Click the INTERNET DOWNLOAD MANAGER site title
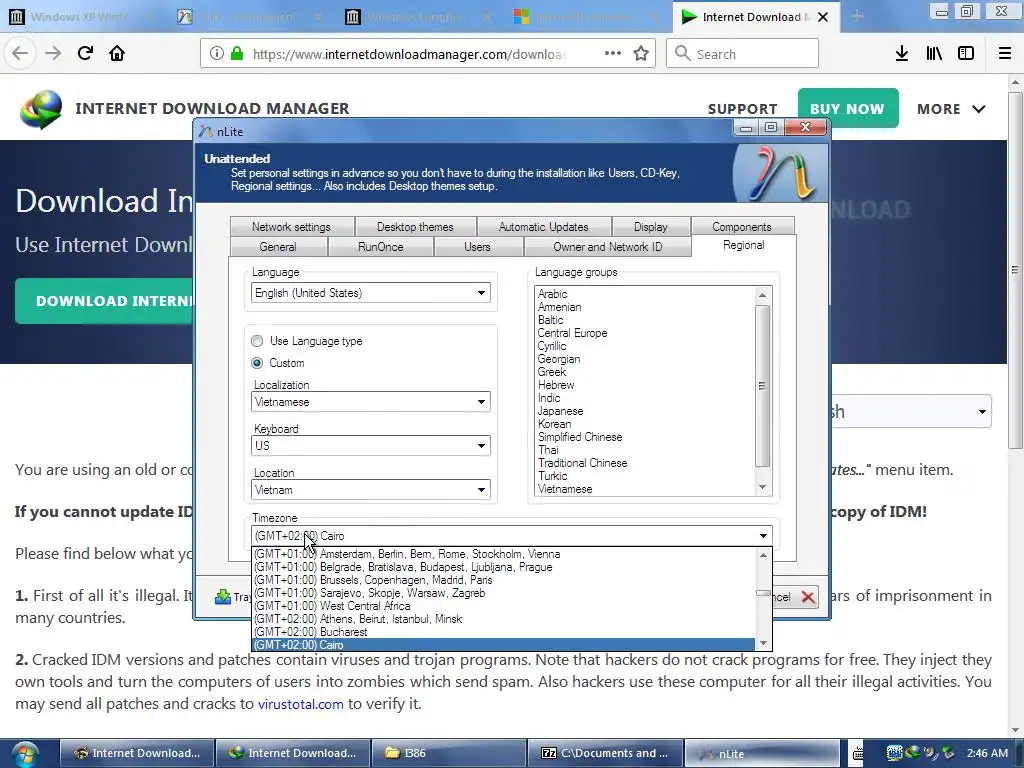The height and width of the screenshot is (768, 1024). tap(212, 108)
